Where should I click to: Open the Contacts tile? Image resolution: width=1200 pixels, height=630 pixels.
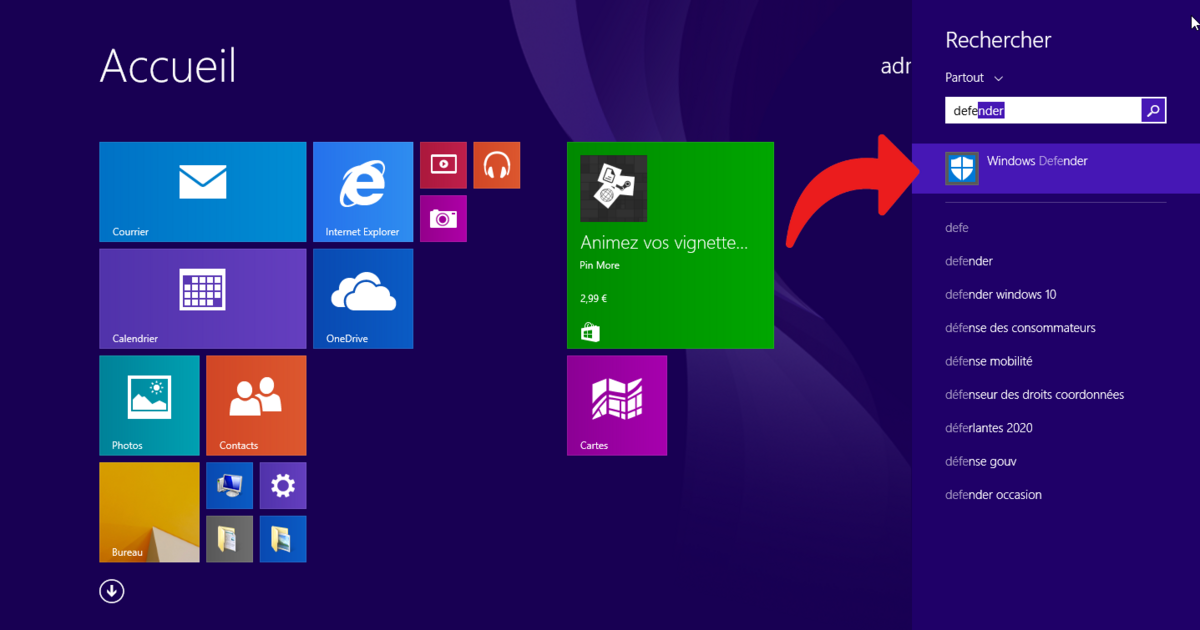coord(256,405)
